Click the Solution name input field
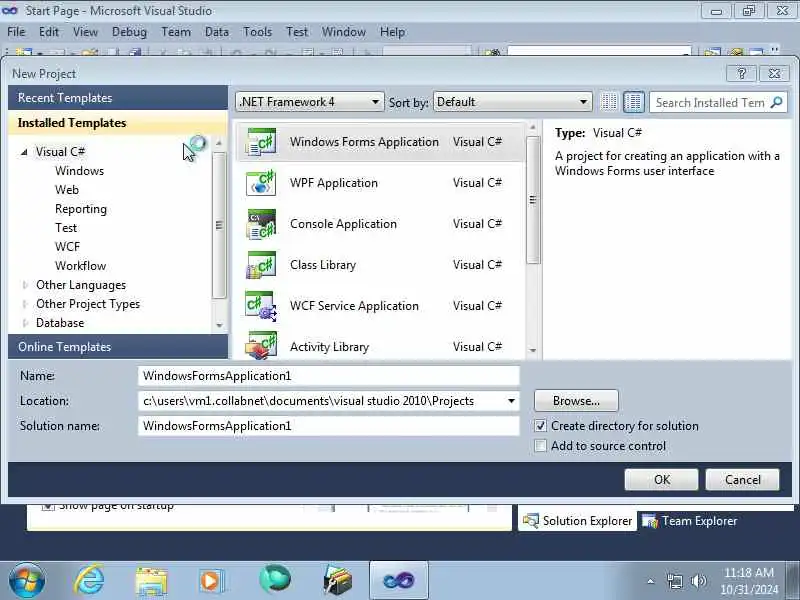This screenshot has width=800, height=600. pyautogui.click(x=329, y=426)
